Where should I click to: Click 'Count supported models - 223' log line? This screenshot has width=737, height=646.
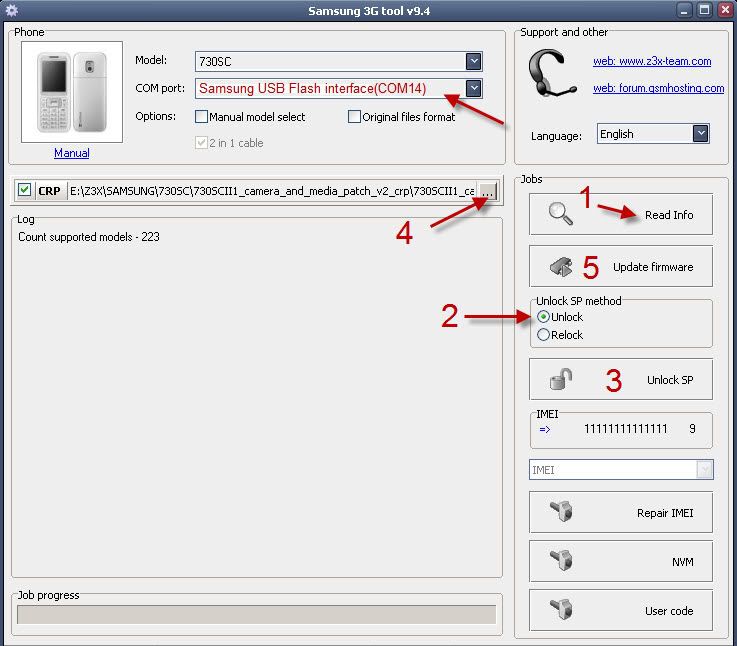coord(89,236)
